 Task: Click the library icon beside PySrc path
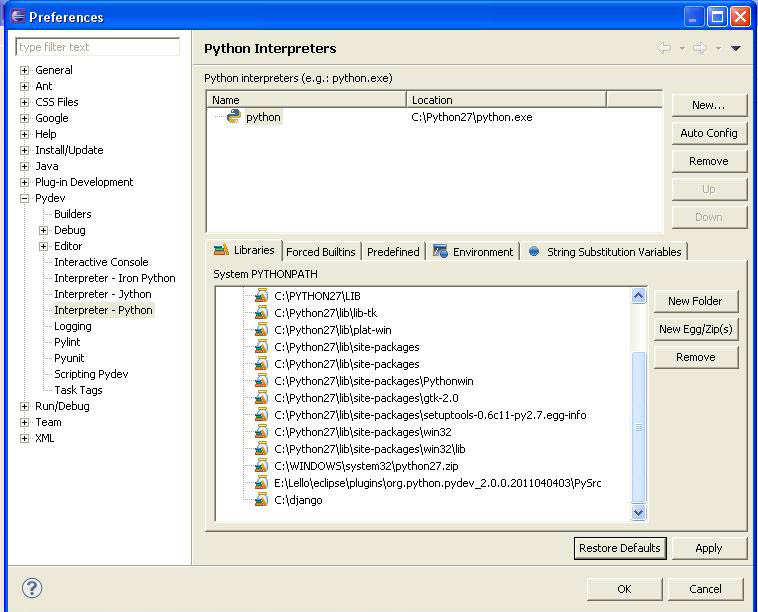pos(261,483)
